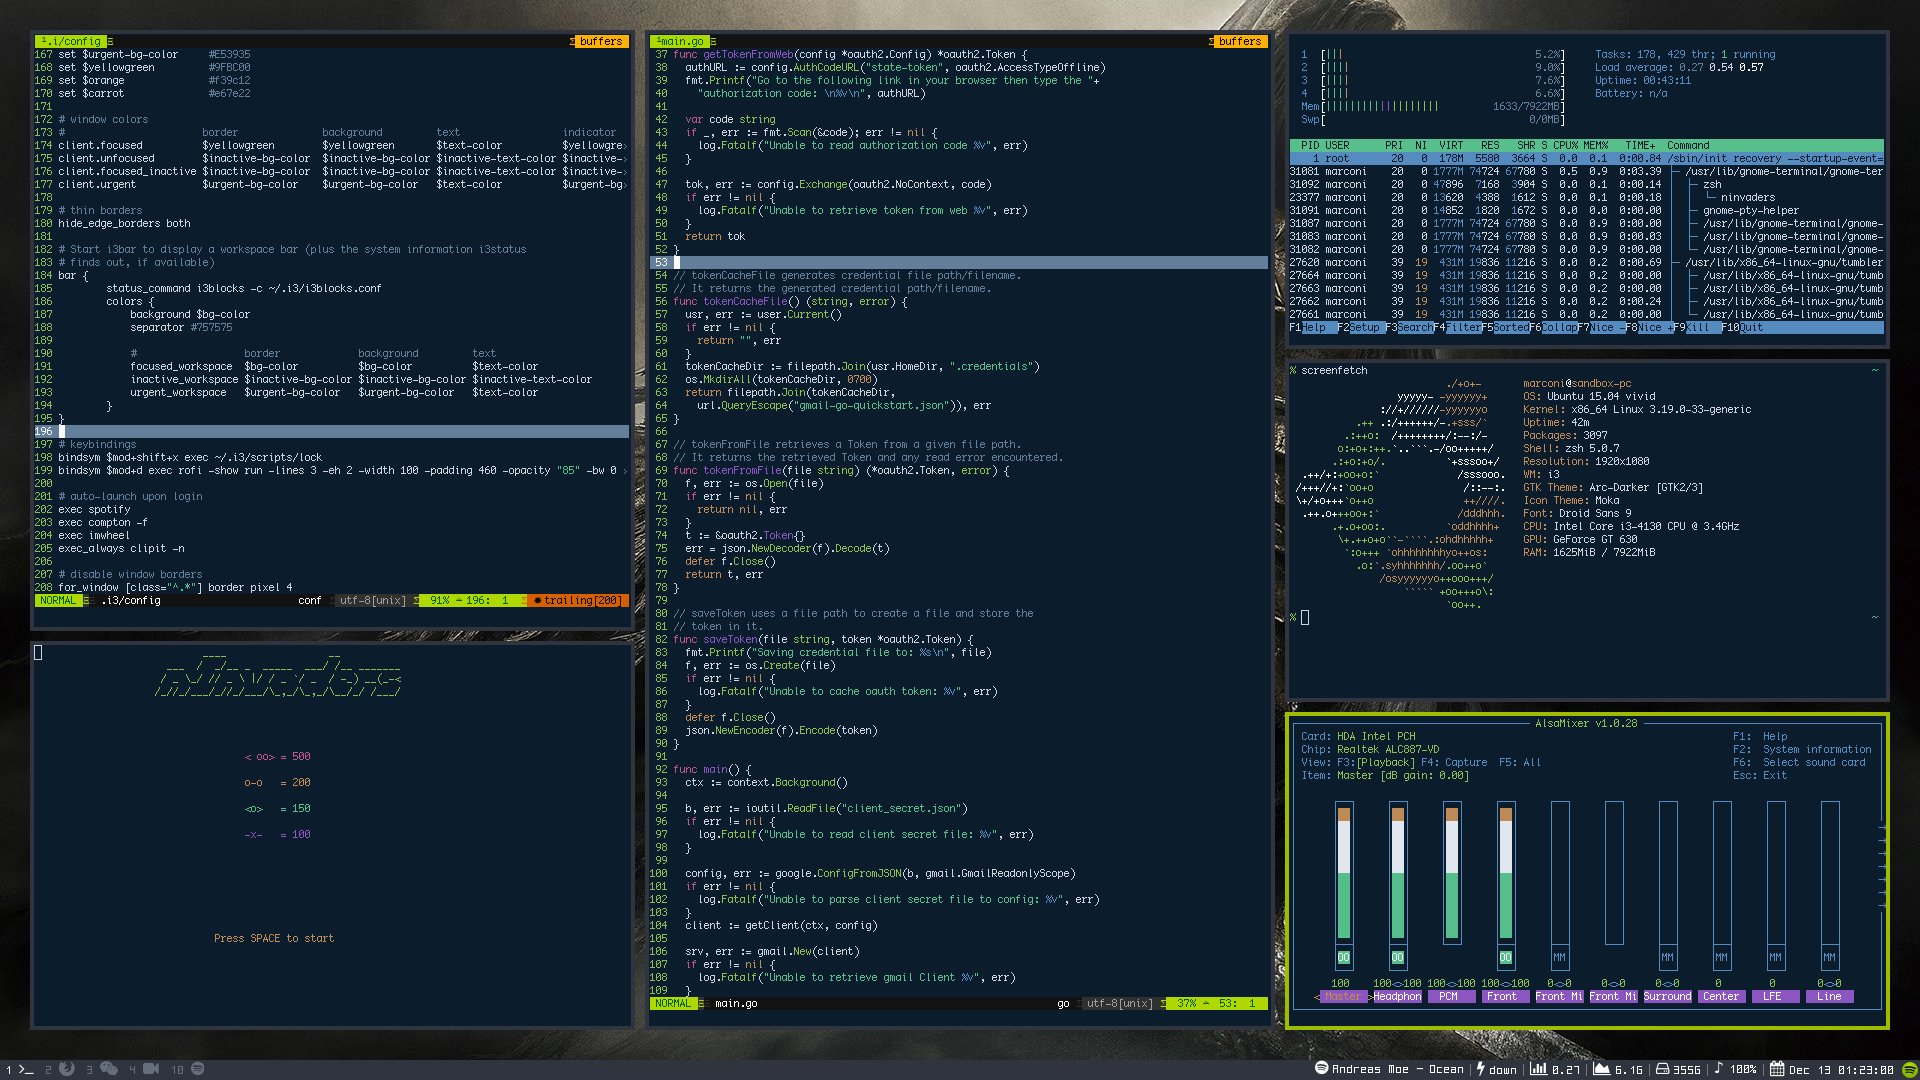This screenshot has height=1080, width=1920.
Task: Click the calendar icon in the status bar
Action: [1776, 1069]
